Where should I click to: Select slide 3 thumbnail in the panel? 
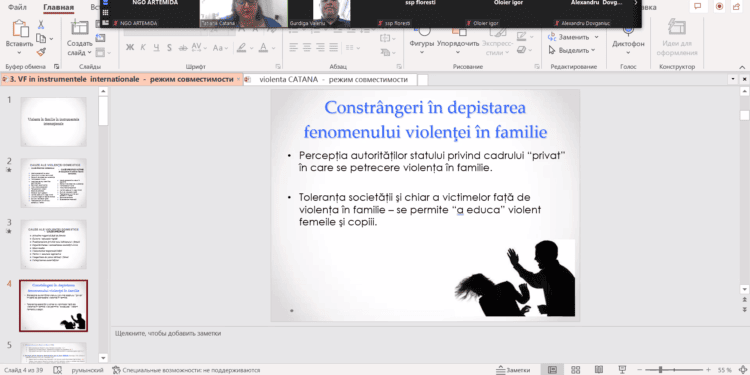pos(53,244)
